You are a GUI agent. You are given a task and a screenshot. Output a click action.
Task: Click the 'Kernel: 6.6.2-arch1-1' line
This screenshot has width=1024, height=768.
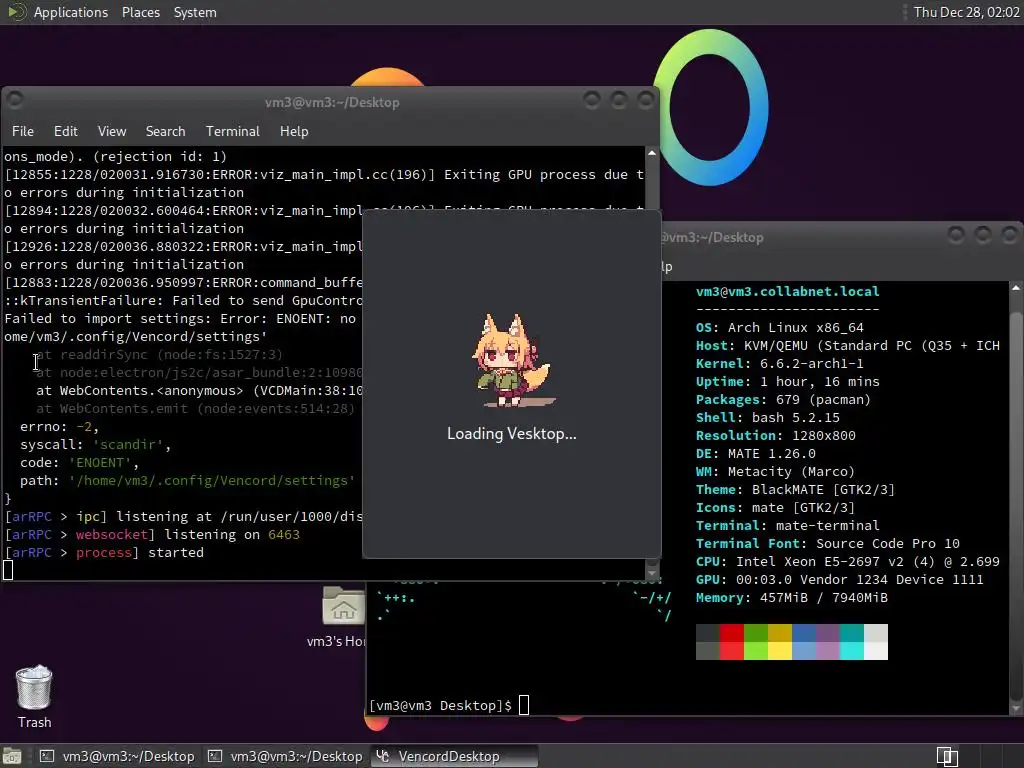(779, 363)
